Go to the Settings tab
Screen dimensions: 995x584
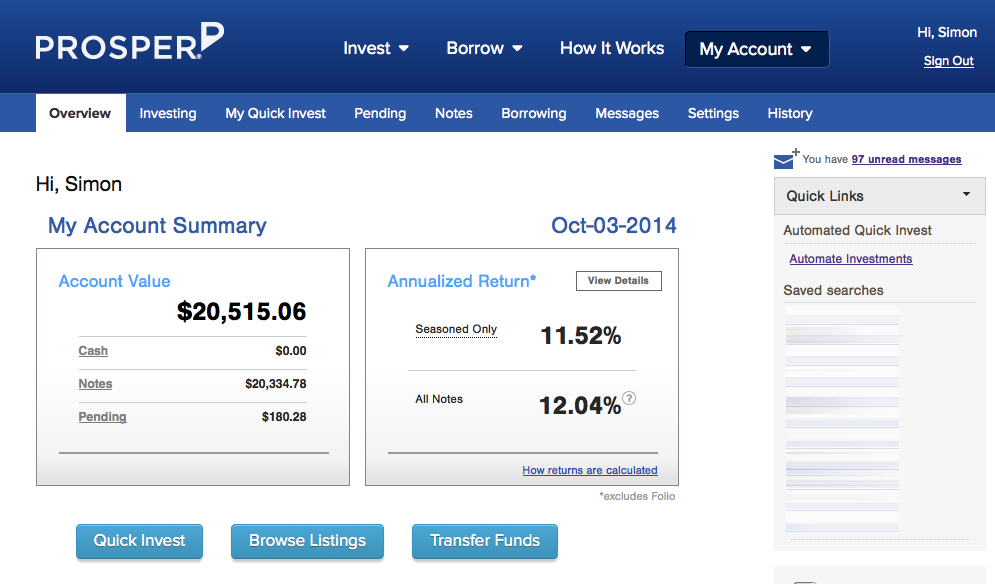click(x=713, y=113)
